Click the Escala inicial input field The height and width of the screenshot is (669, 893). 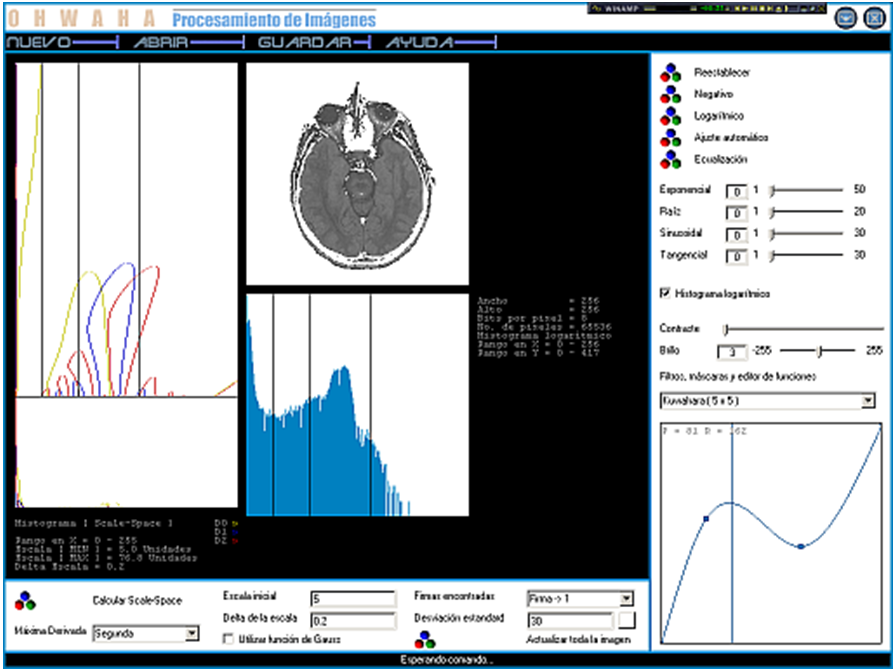(x=353, y=598)
